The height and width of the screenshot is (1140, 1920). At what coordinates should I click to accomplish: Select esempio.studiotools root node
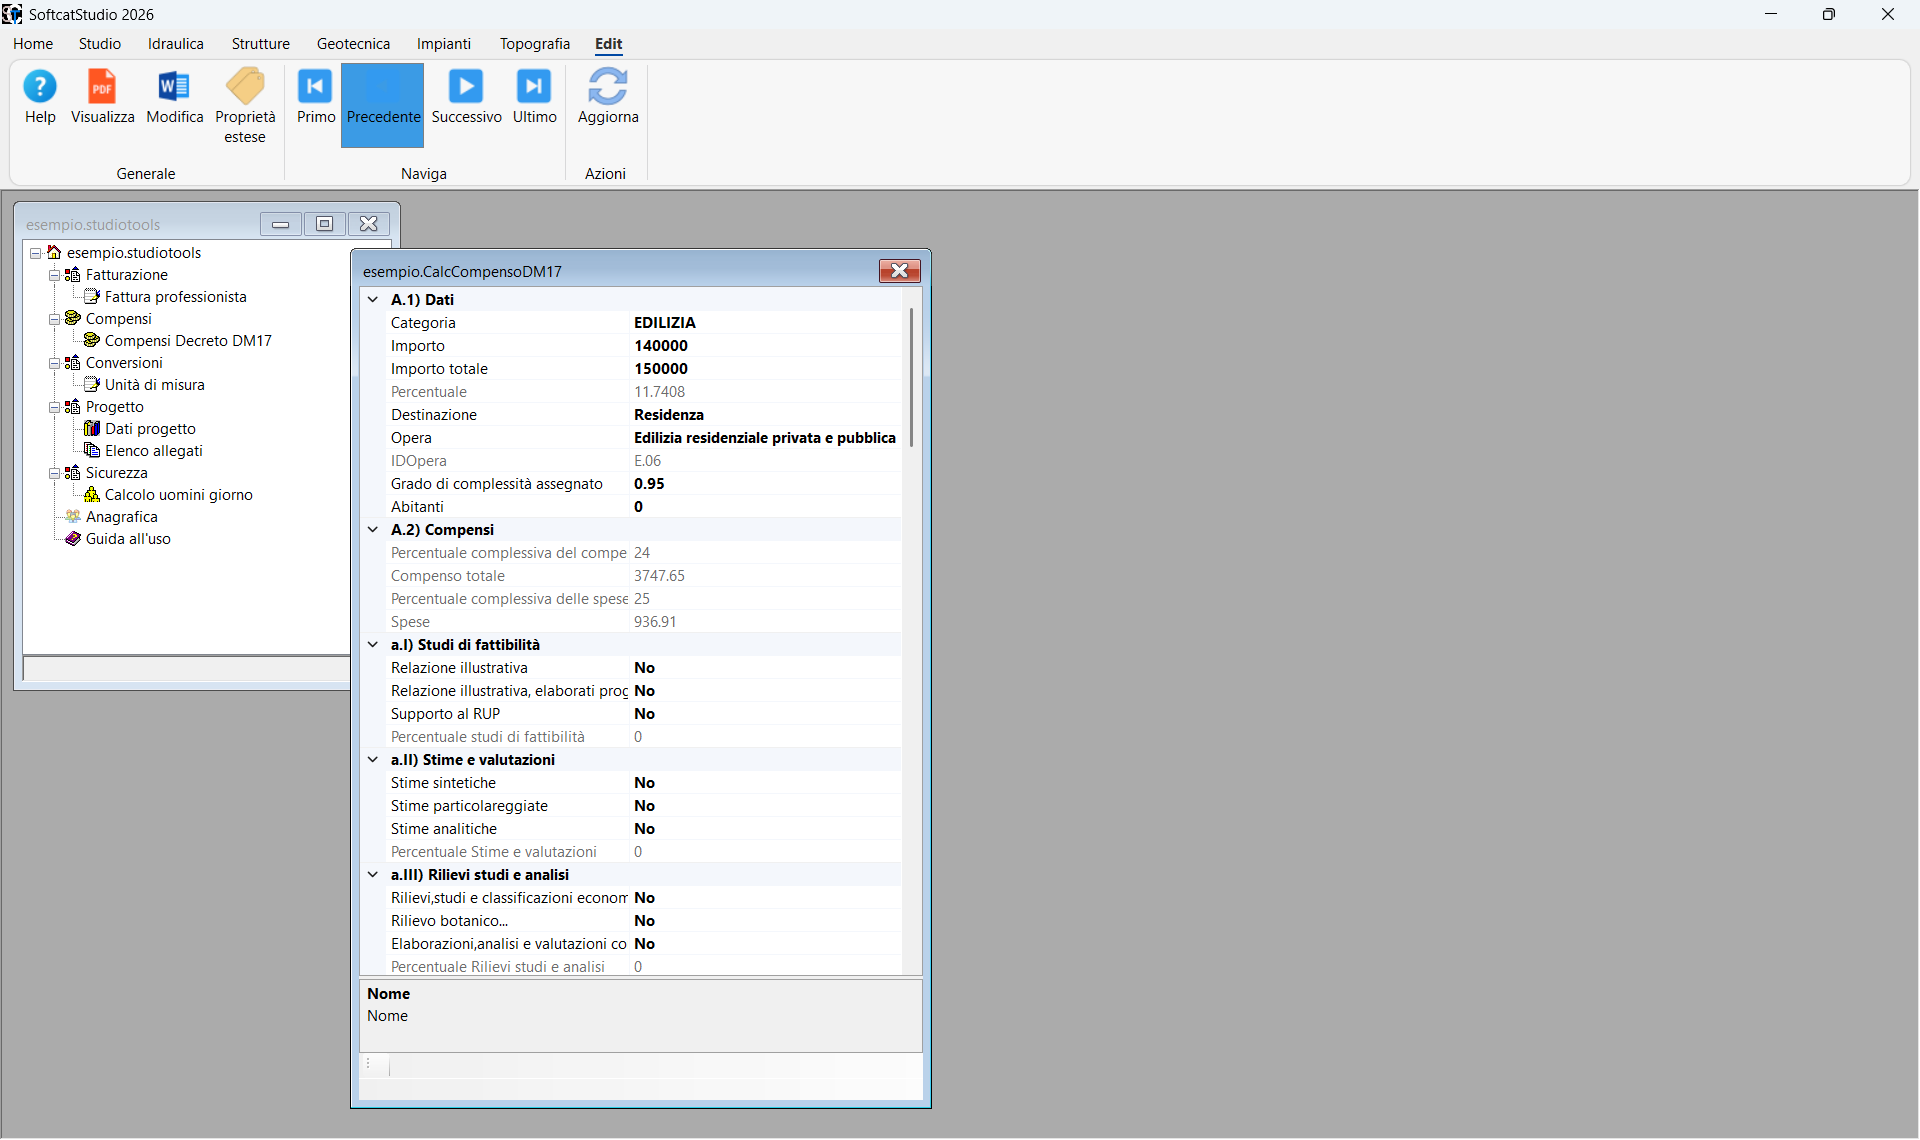click(134, 253)
